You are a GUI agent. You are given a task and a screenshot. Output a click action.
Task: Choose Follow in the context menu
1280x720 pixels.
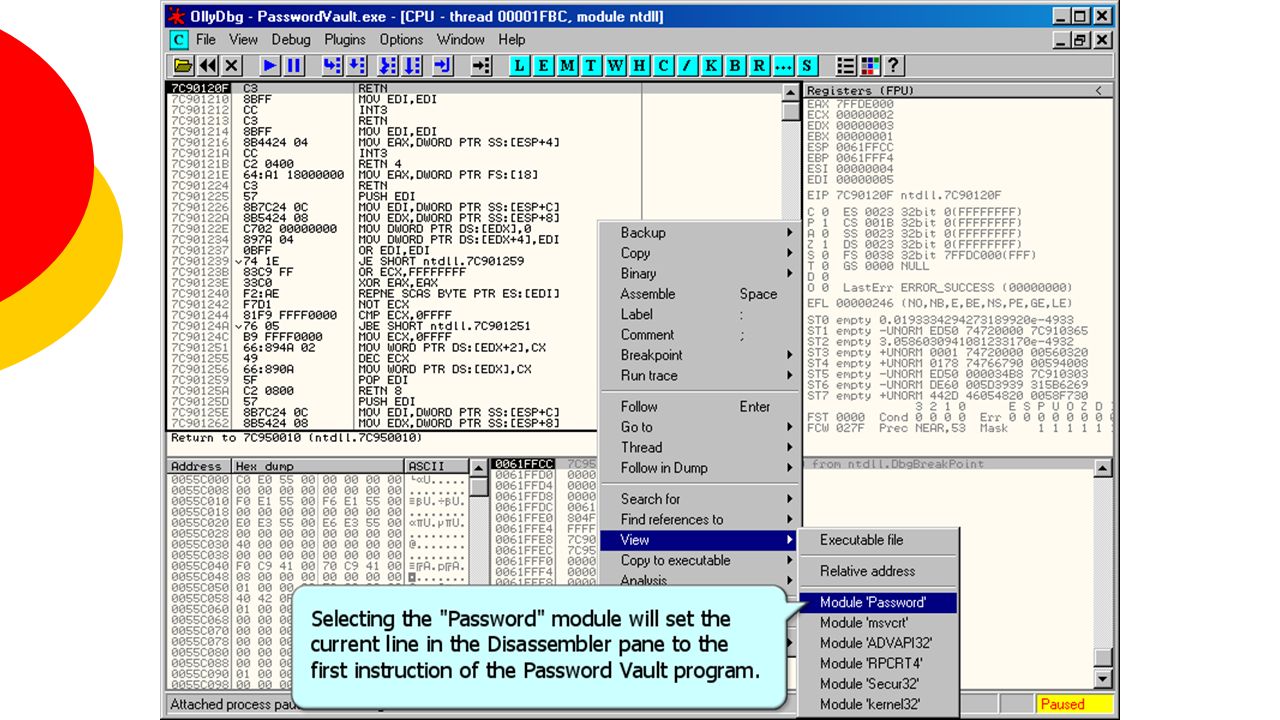coord(699,407)
